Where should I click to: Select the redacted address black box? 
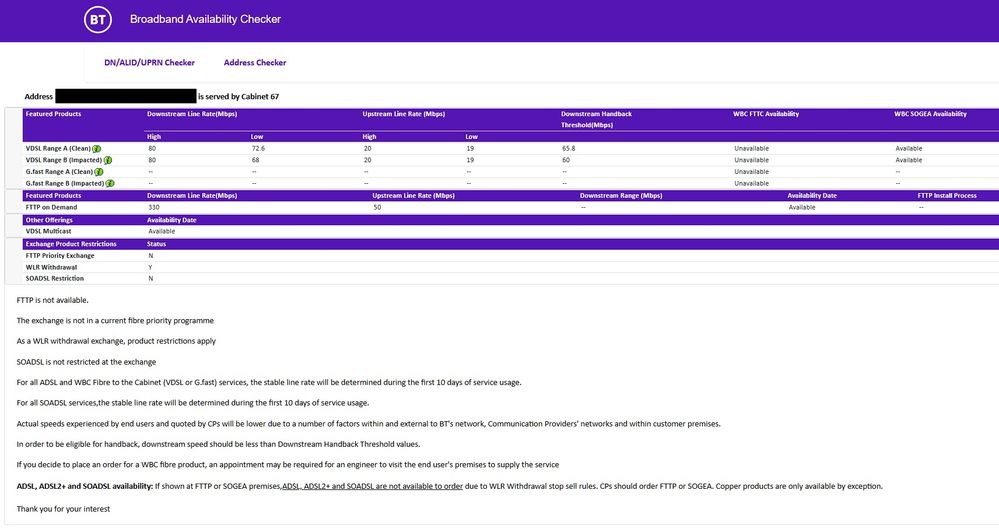(125, 96)
